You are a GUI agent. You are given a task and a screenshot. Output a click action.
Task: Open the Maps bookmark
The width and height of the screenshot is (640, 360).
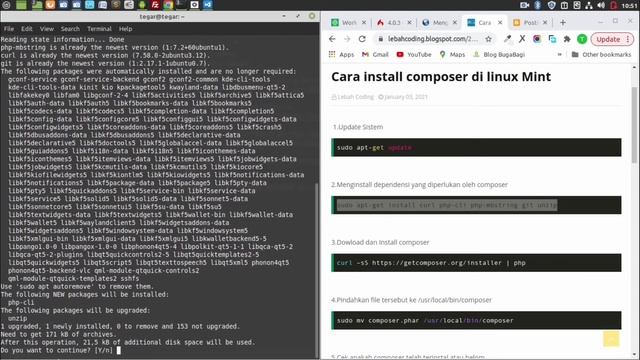point(452,54)
